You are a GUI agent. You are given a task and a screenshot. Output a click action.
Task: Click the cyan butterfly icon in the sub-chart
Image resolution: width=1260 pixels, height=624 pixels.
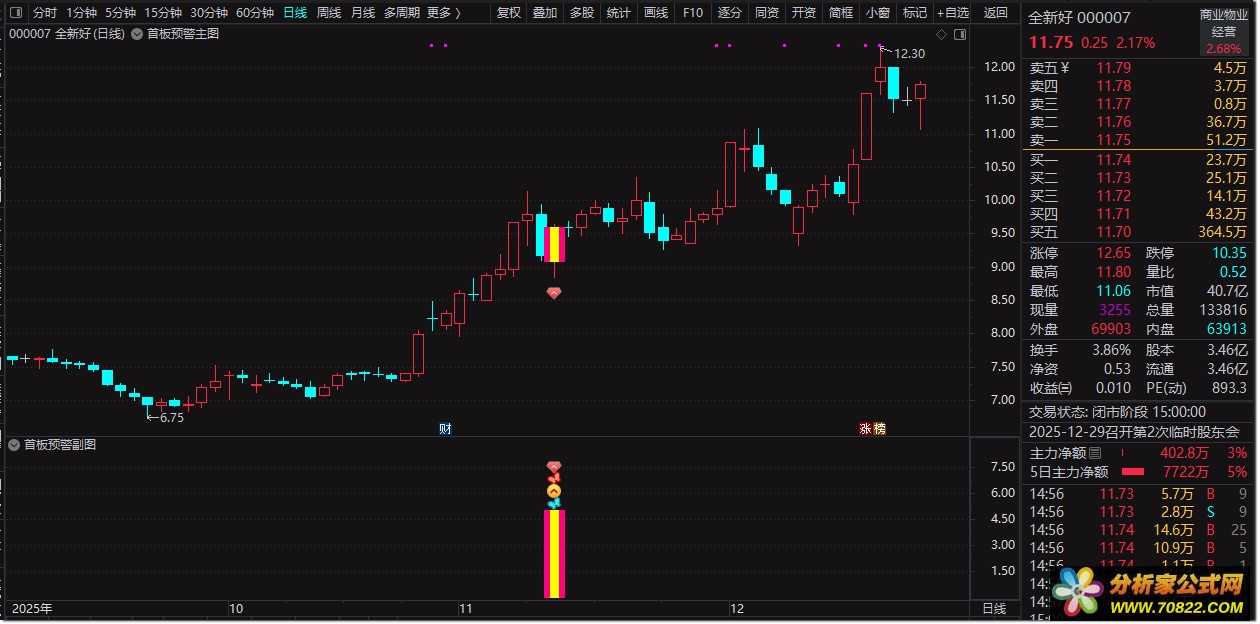click(554, 503)
